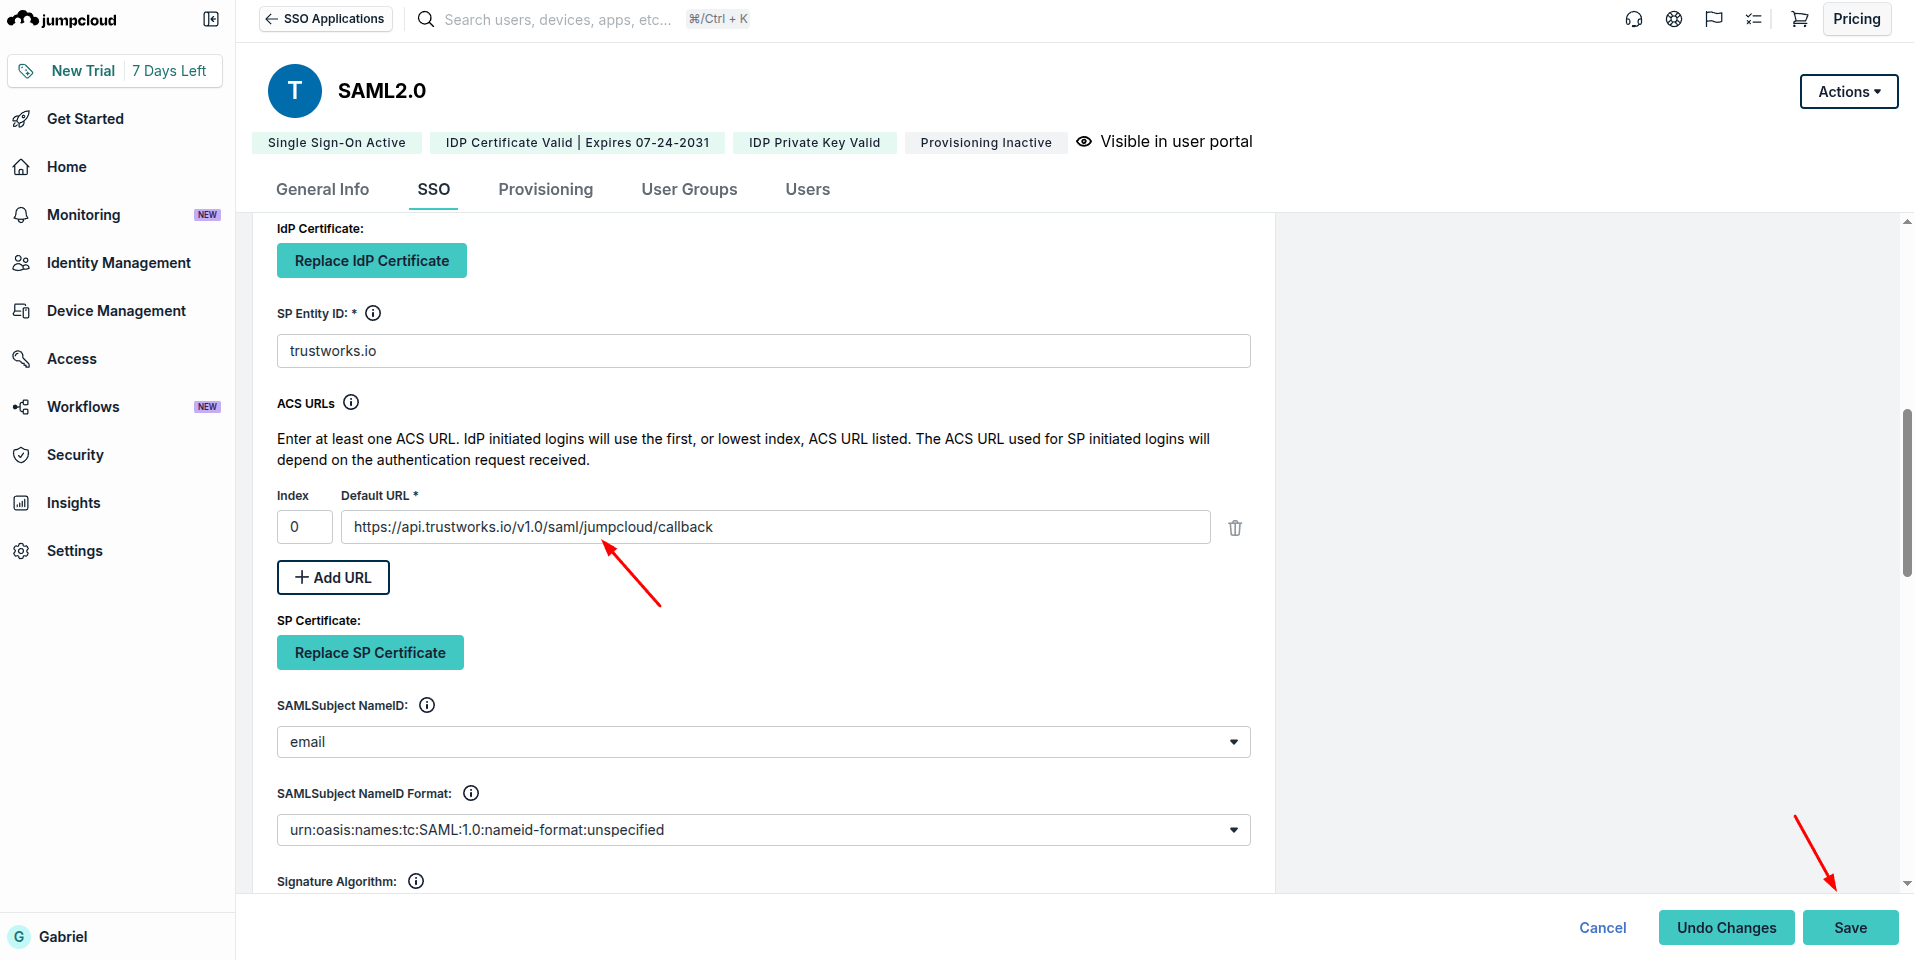Click the Device Management icon
This screenshot has width=1914, height=960.
tap(21, 311)
